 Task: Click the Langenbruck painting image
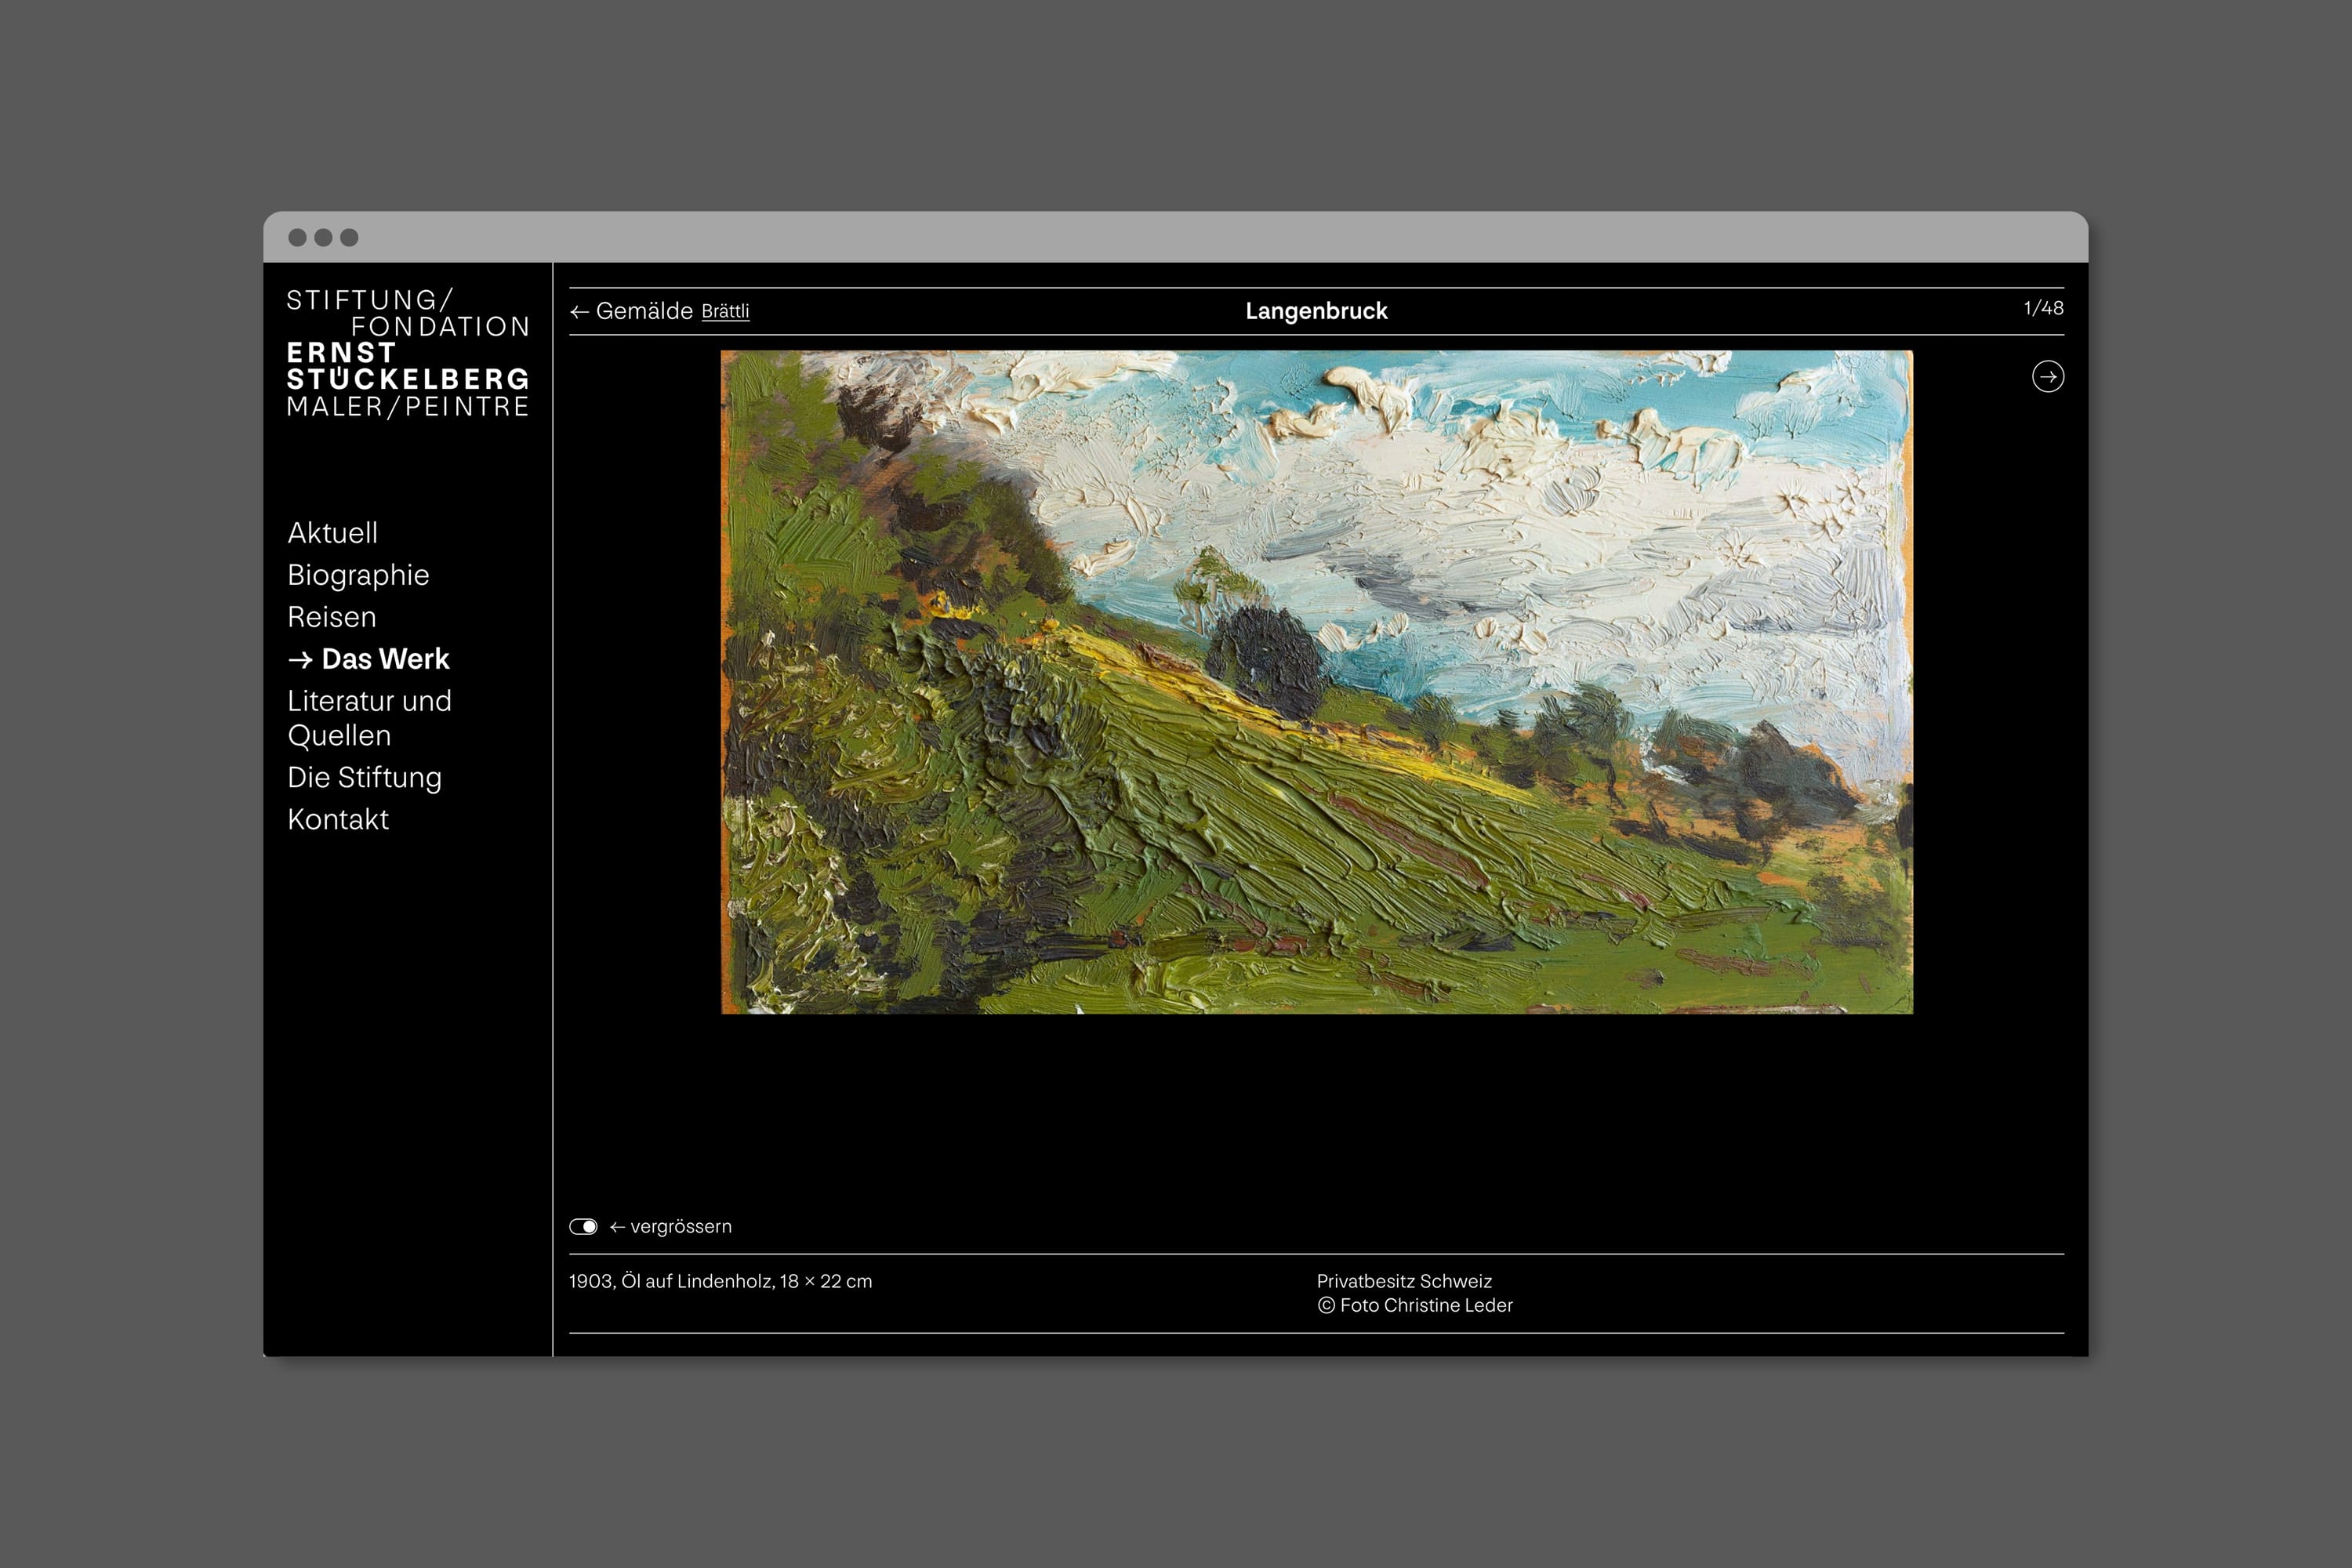1316,682
